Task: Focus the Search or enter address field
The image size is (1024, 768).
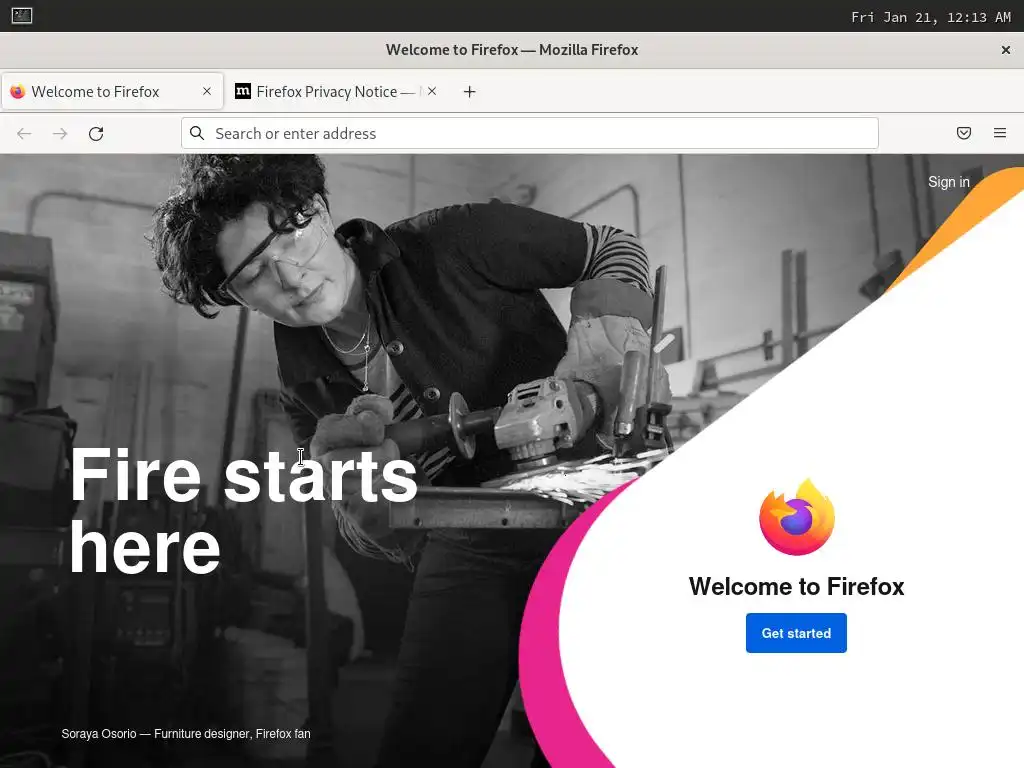Action: click(530, 133)
